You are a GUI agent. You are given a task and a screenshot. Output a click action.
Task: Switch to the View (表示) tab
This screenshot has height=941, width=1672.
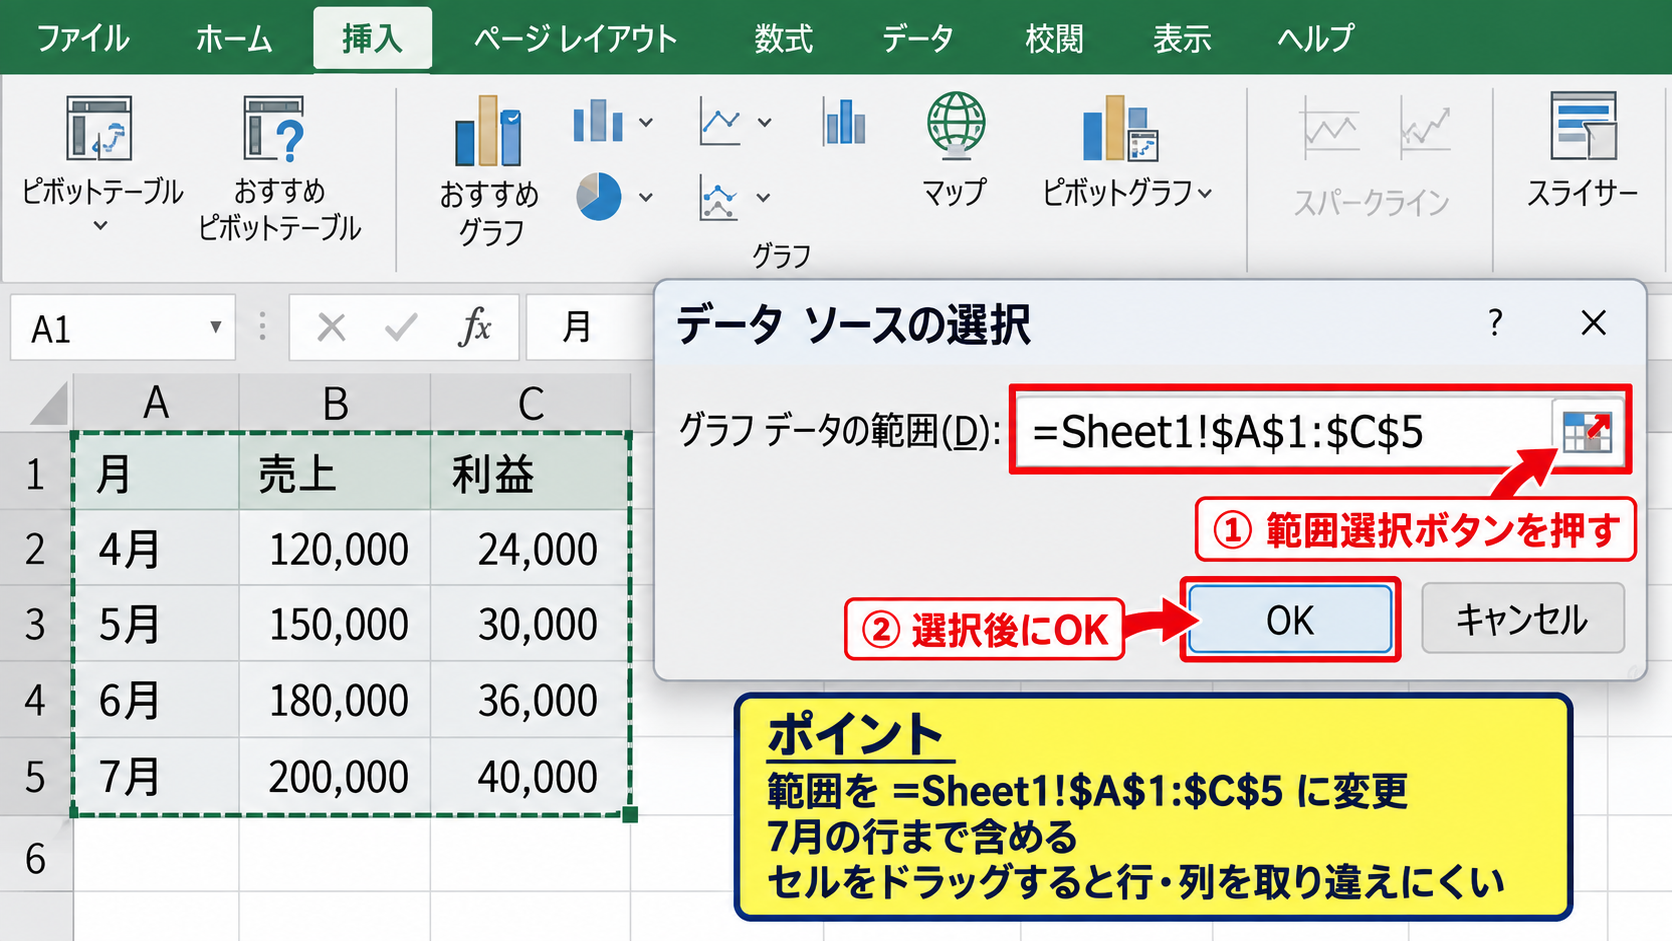[1182, 38]
